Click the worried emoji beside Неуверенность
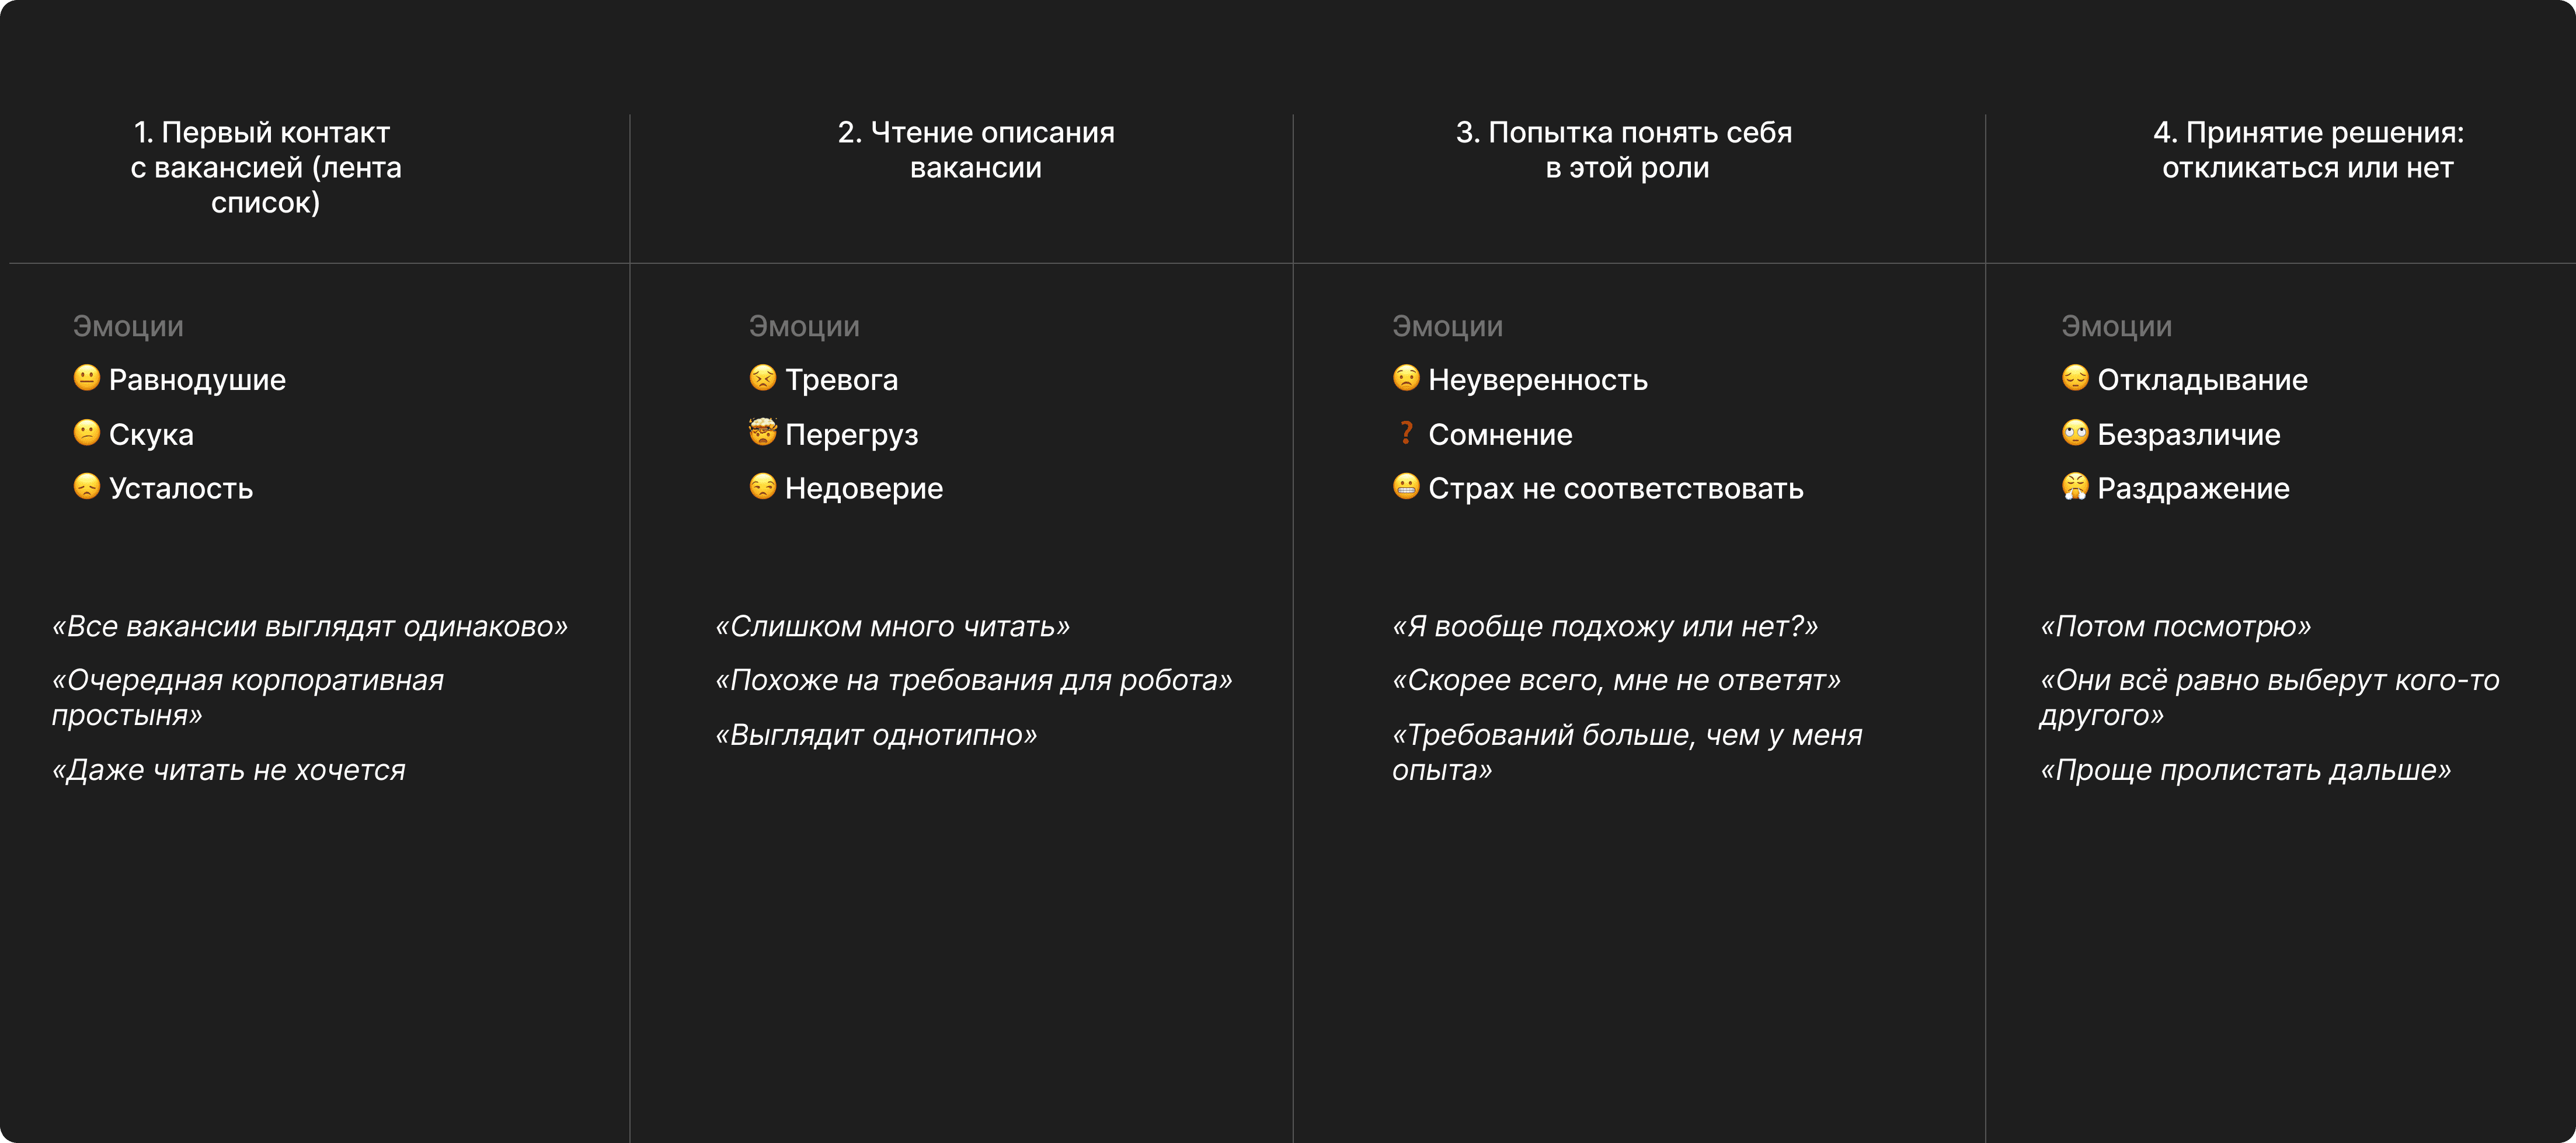This screenshot has height=1143, width=2576. point(1406,378)
